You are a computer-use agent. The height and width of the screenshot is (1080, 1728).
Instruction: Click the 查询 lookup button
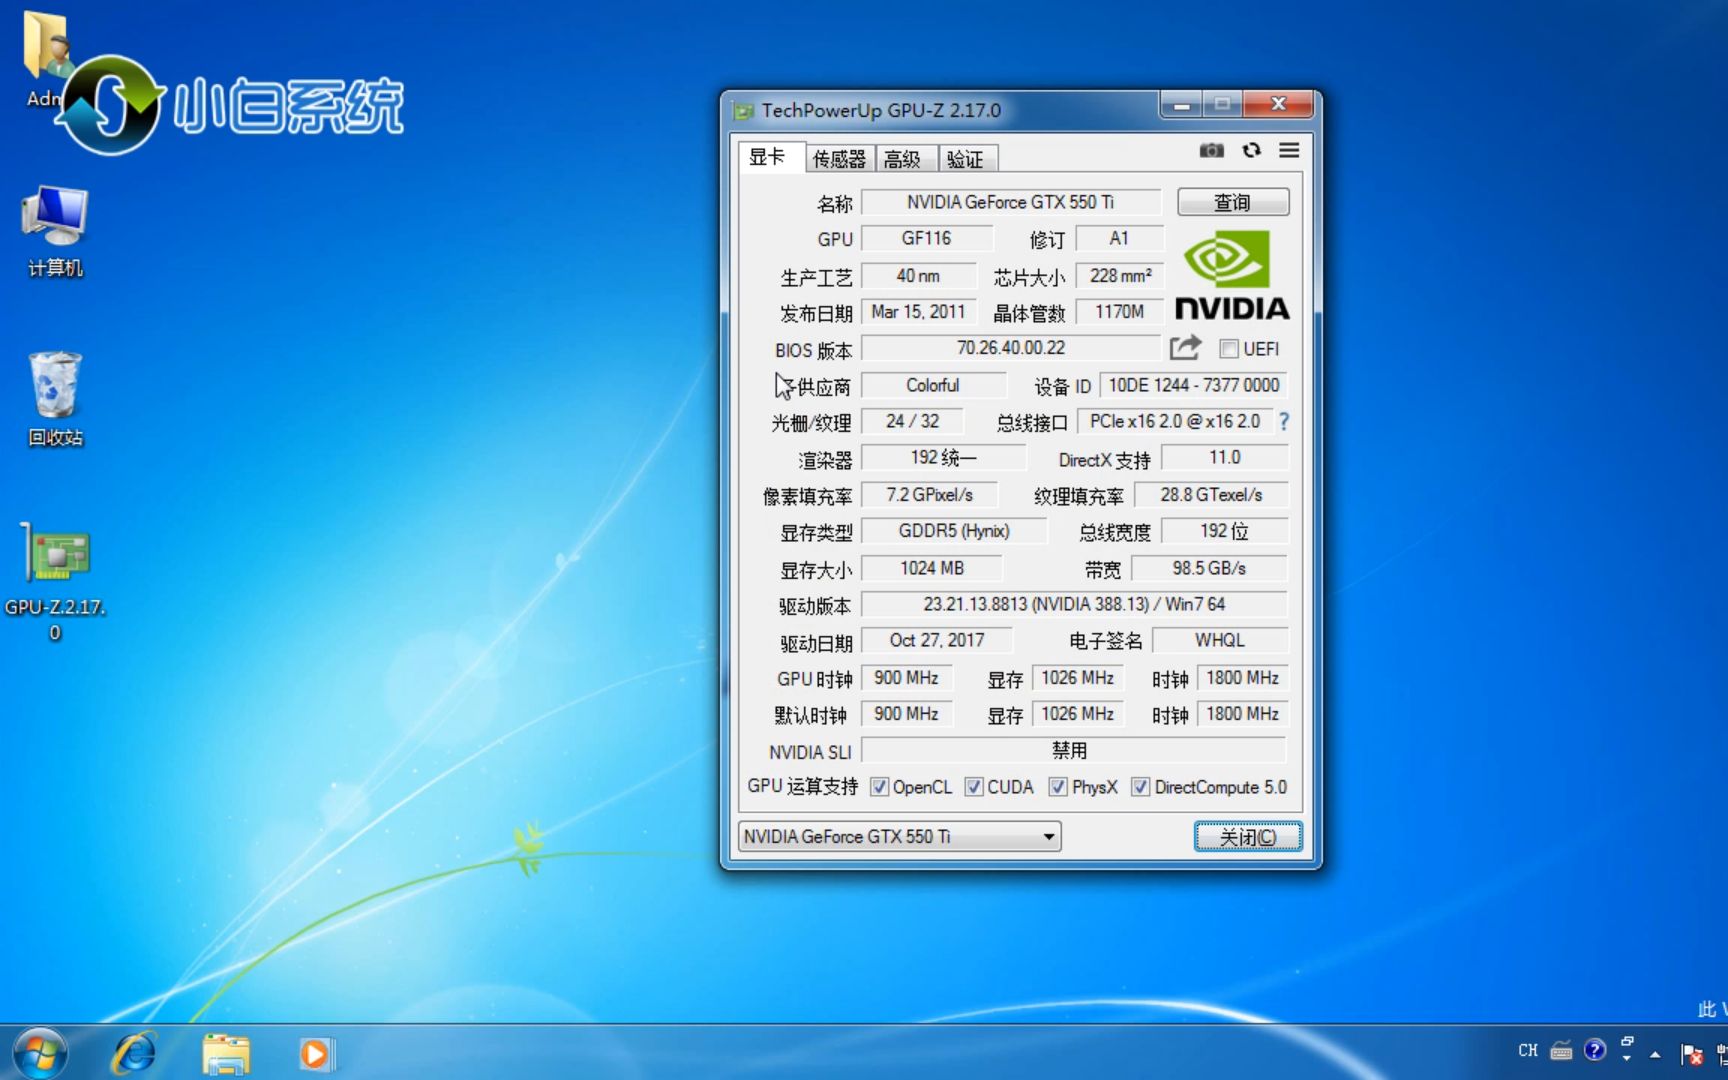pos(1233,202)
